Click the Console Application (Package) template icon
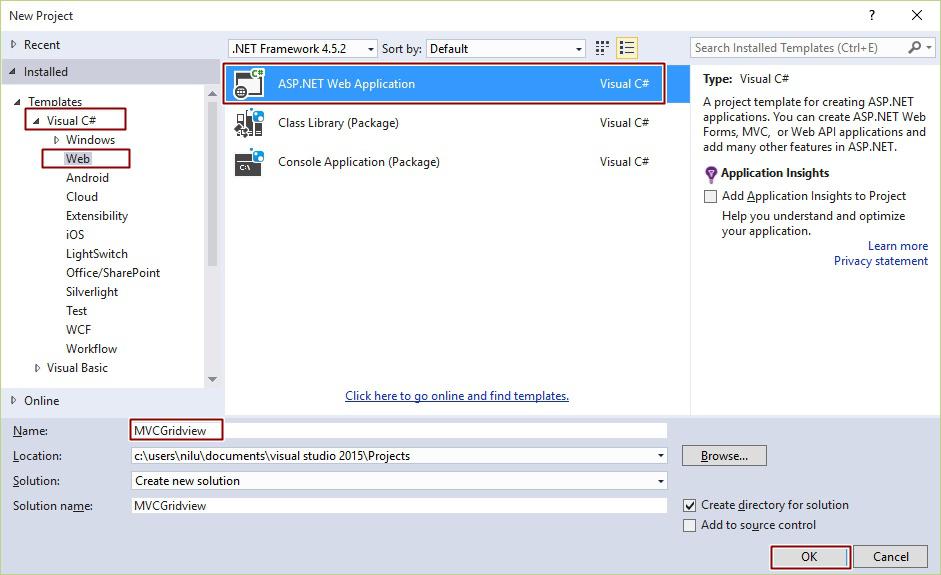The image size is (941, 575). point(249,162)
